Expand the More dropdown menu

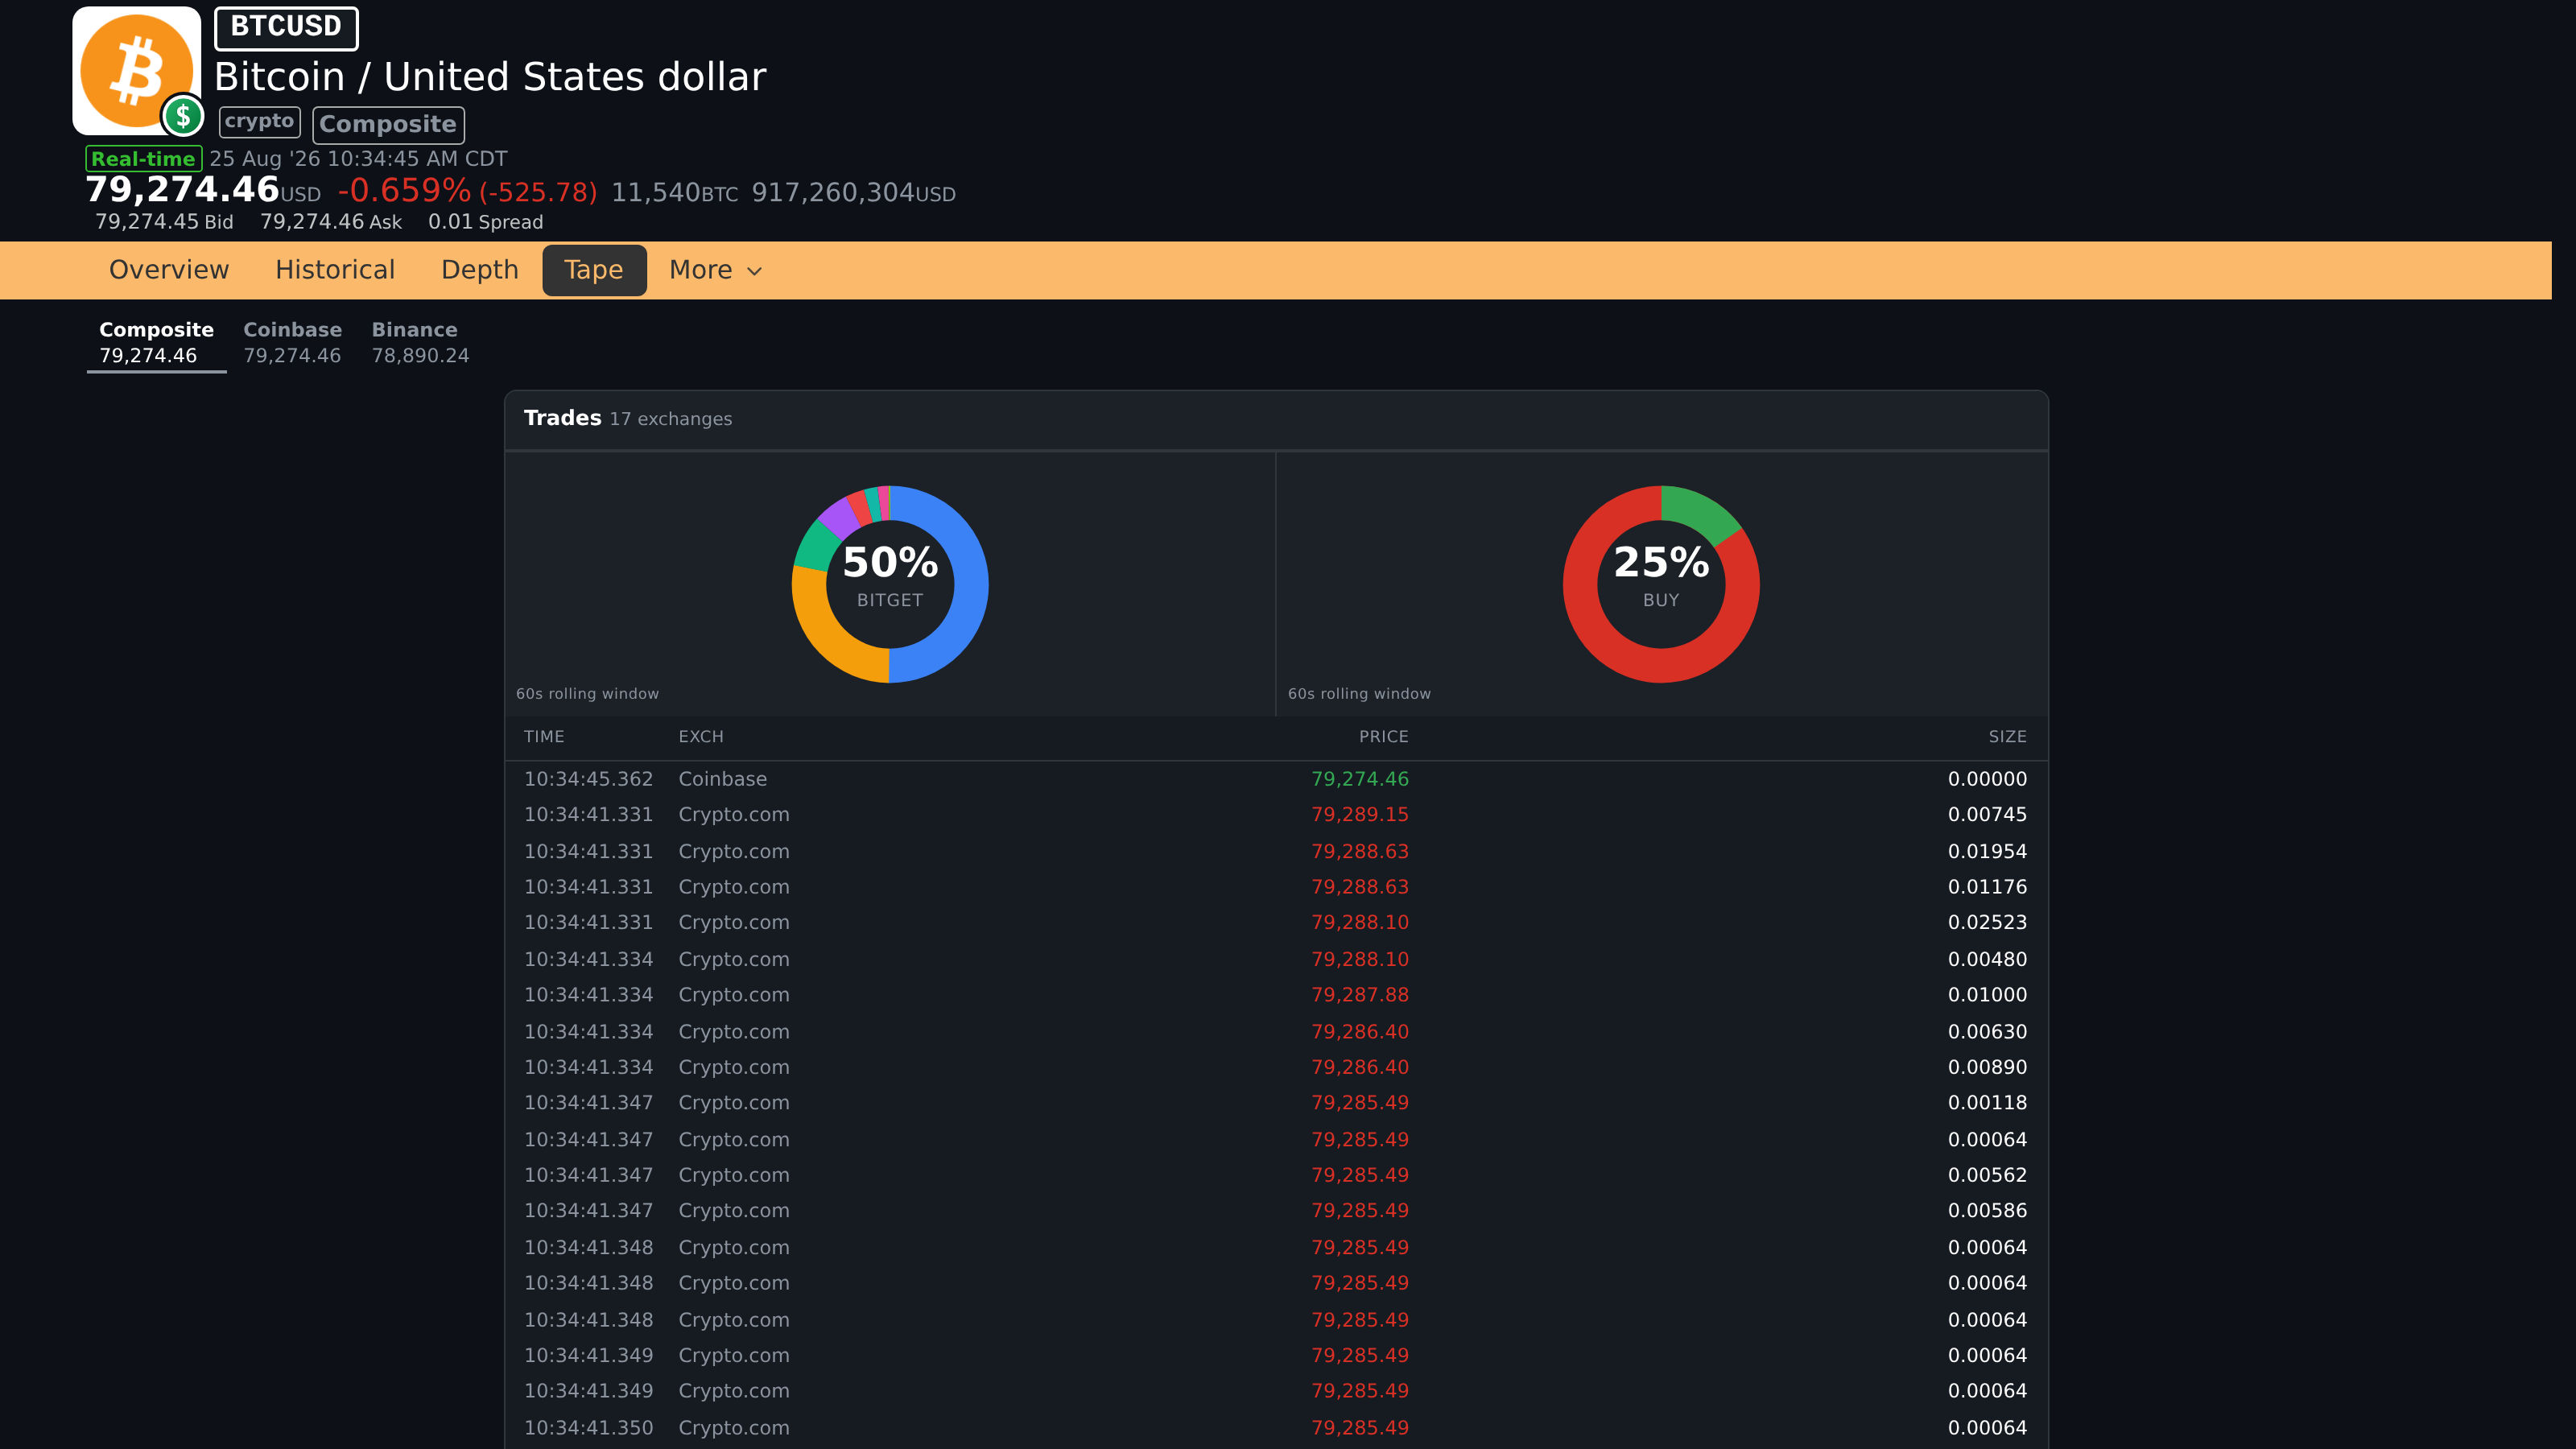click(x=716, y=270)
